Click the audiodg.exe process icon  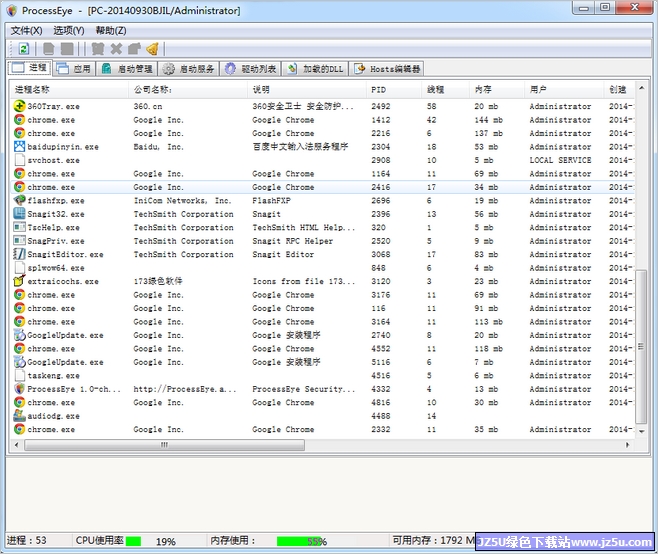pos(19,416)
